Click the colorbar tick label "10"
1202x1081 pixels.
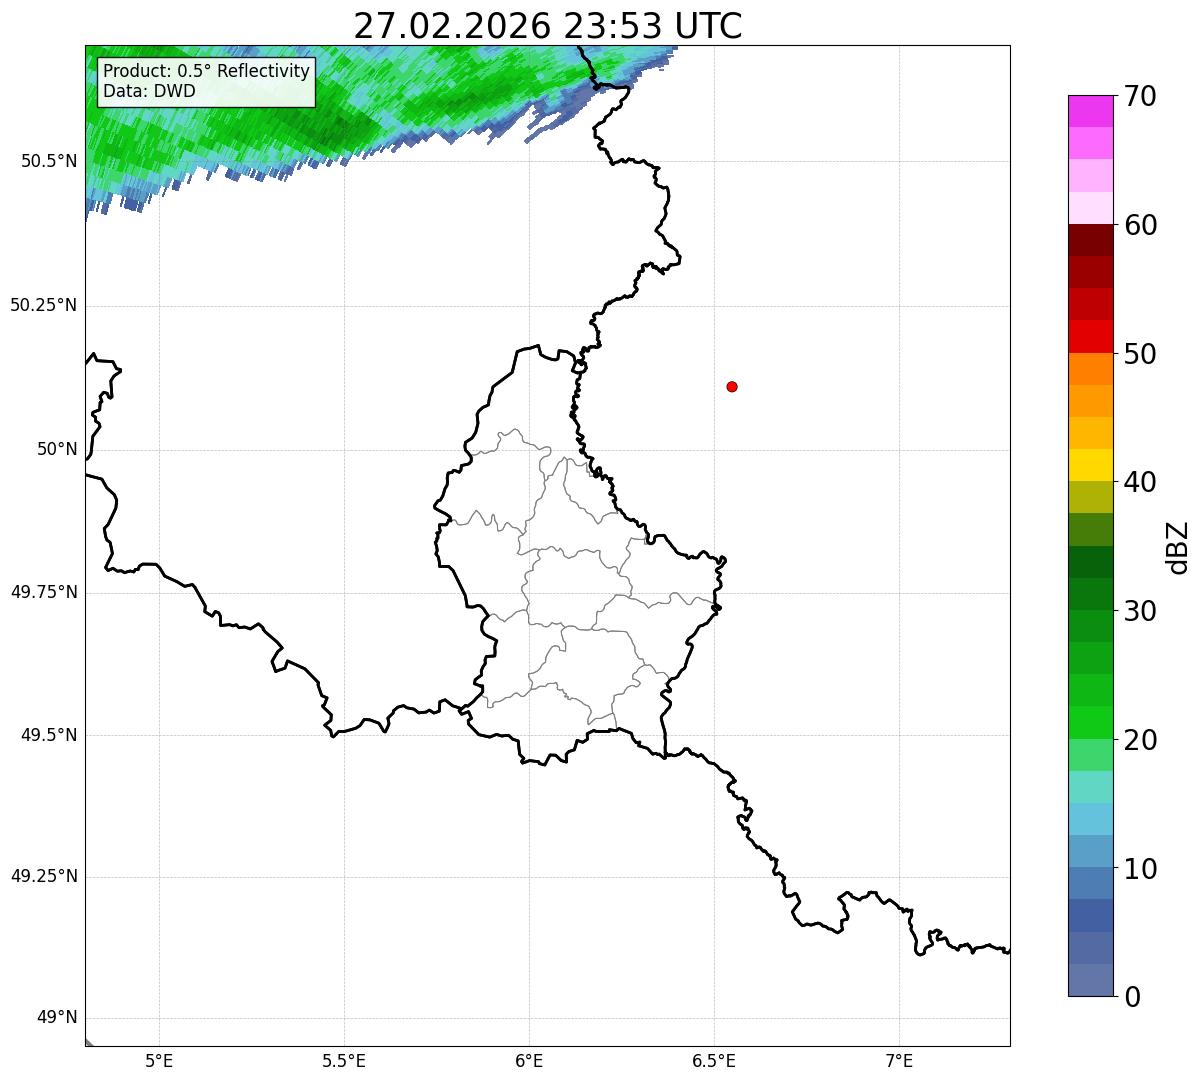[1140, 869]
